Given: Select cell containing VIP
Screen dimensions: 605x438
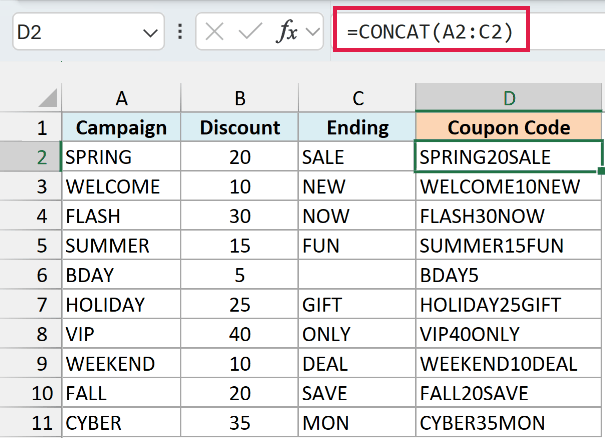Looking at the screenshot, I should (x=121, y=334).
